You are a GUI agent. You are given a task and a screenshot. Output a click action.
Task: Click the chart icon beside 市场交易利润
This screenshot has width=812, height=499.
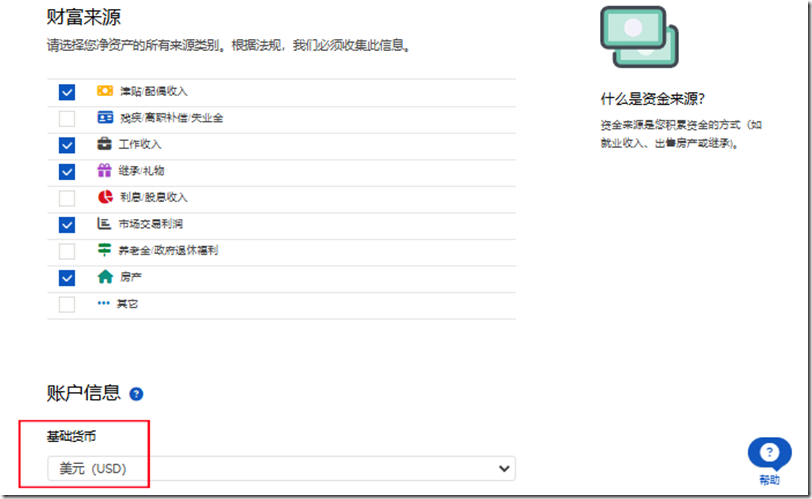(x=104, y=224)
